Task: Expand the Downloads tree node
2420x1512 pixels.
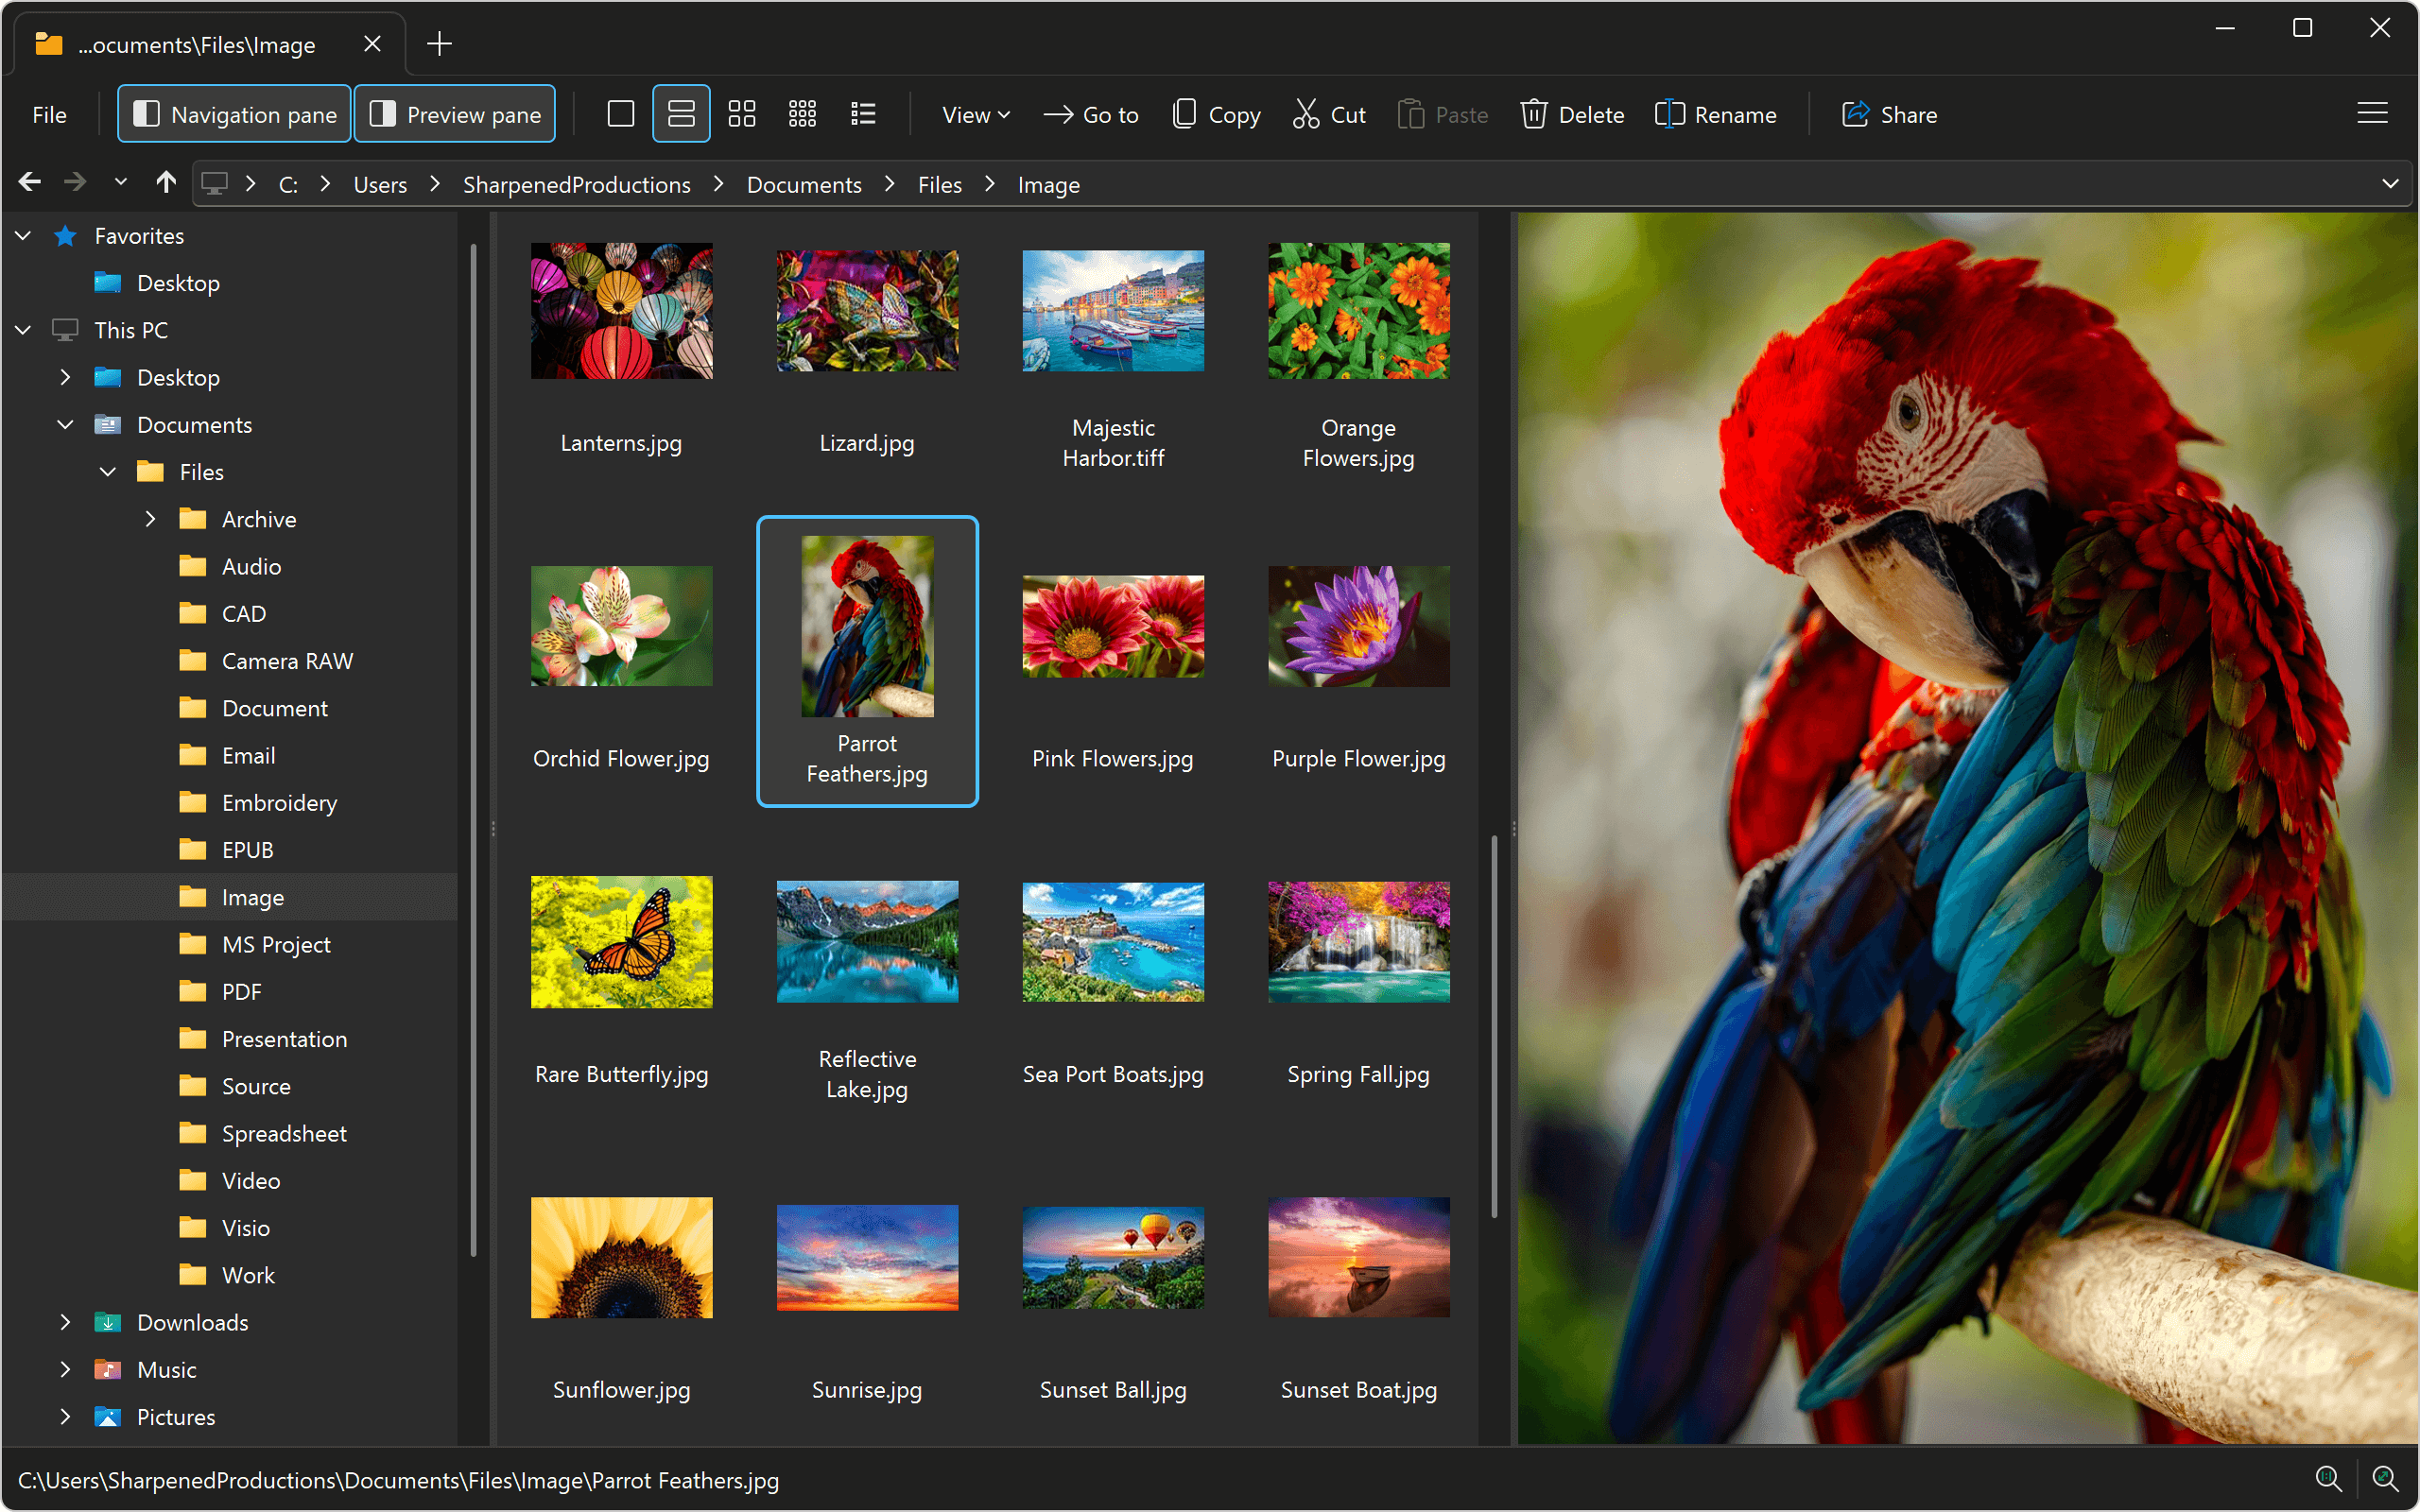Action: tap(65, 1322)
